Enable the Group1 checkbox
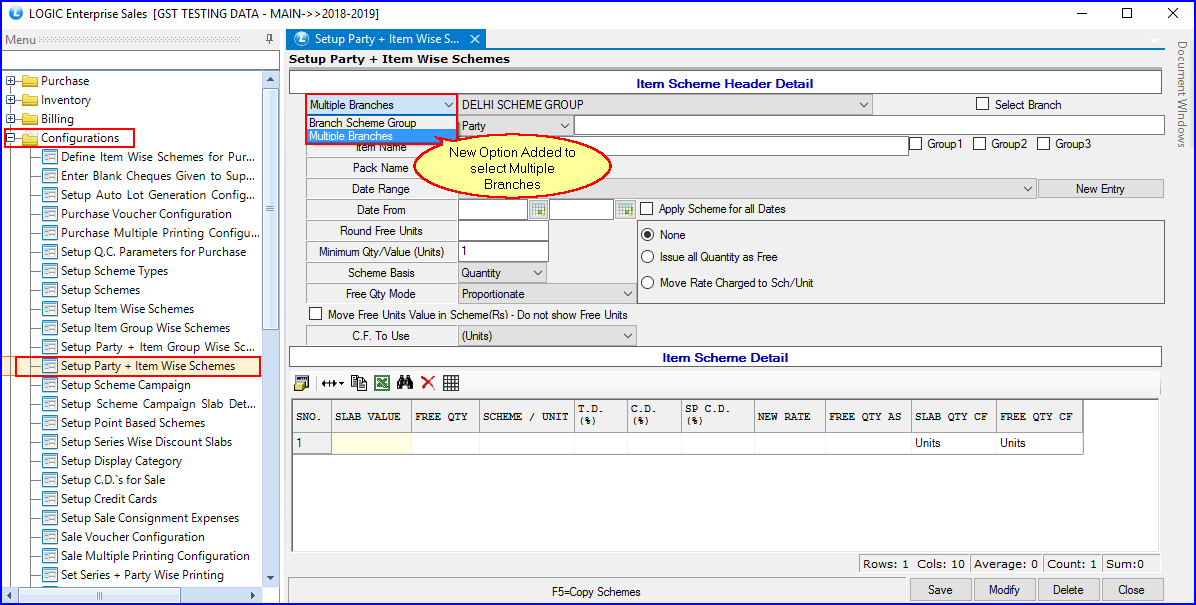 tap(915, 143)
